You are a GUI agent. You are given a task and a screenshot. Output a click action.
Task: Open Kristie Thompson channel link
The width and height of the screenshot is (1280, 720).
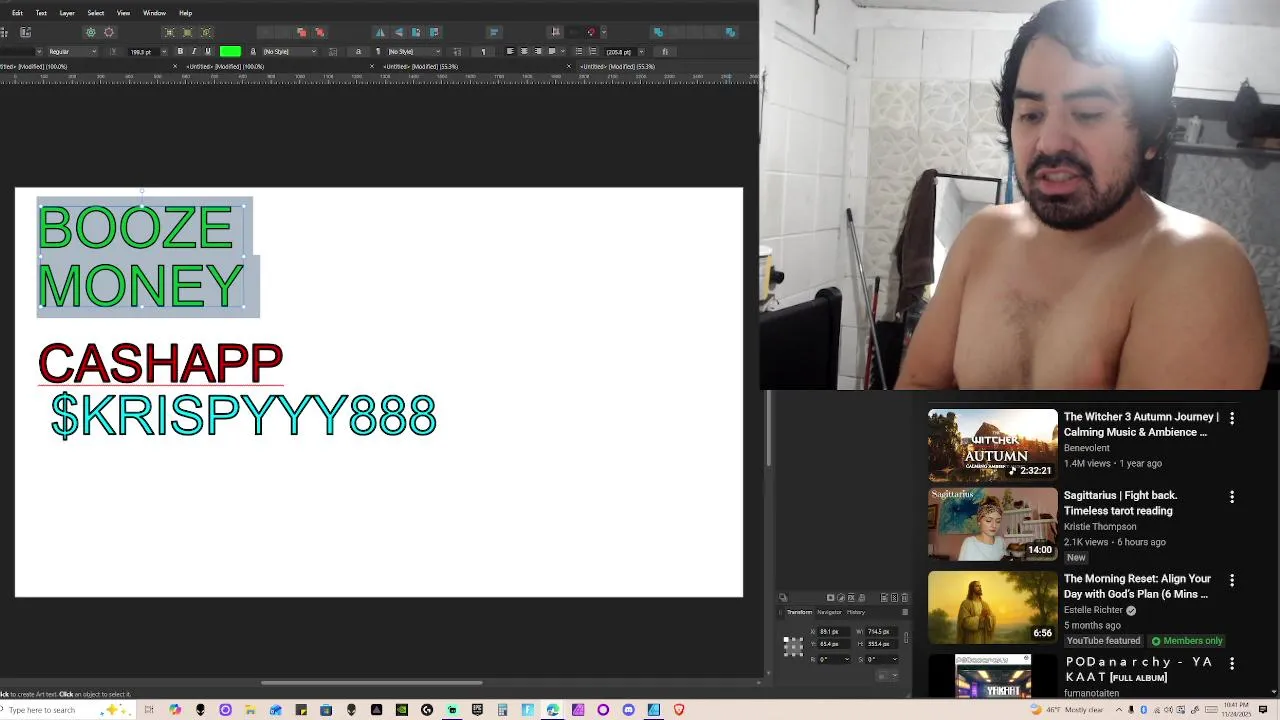(1100, 527)
